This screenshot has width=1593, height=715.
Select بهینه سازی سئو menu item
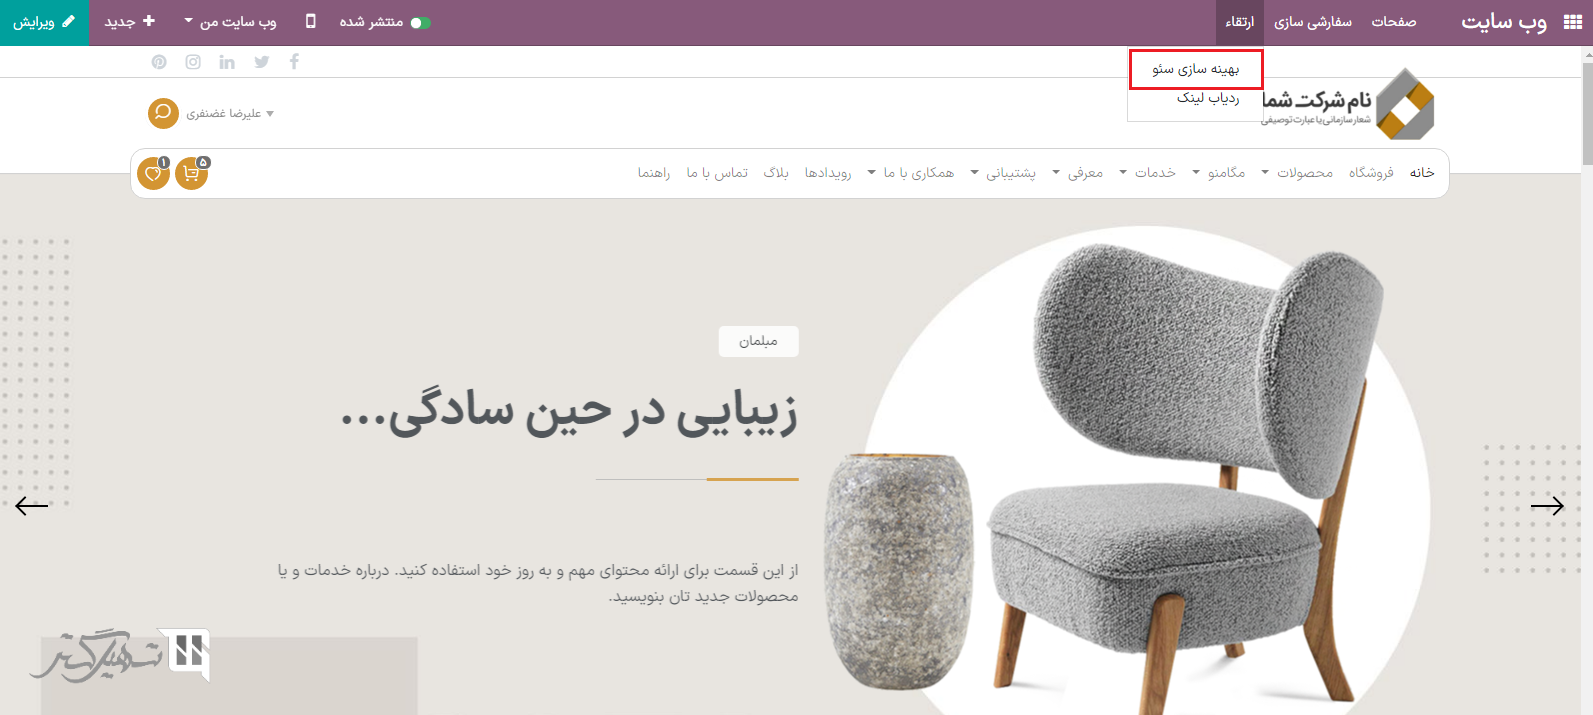click(x=1196, y=69)
